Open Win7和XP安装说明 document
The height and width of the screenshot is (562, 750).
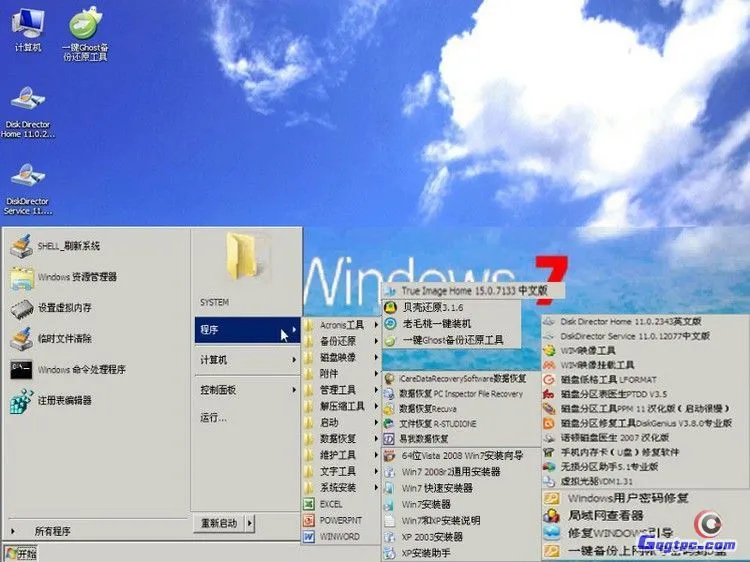point(461,520)
